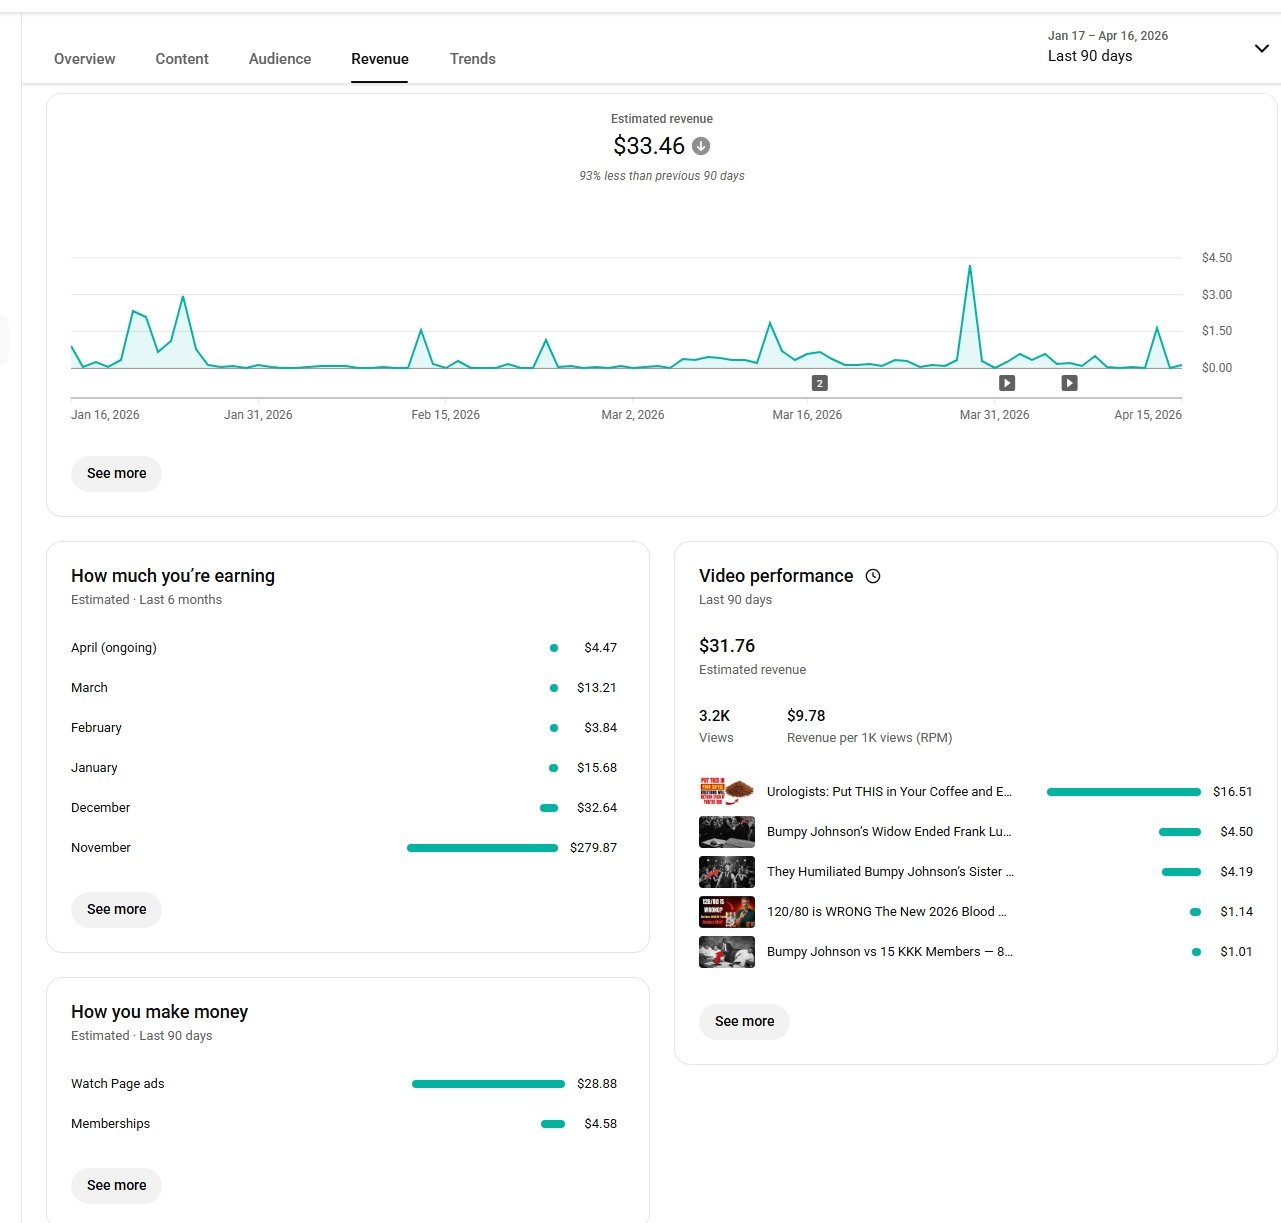Click See more under How much you're earning
1281x1223 pixels.
coord(116,909)
